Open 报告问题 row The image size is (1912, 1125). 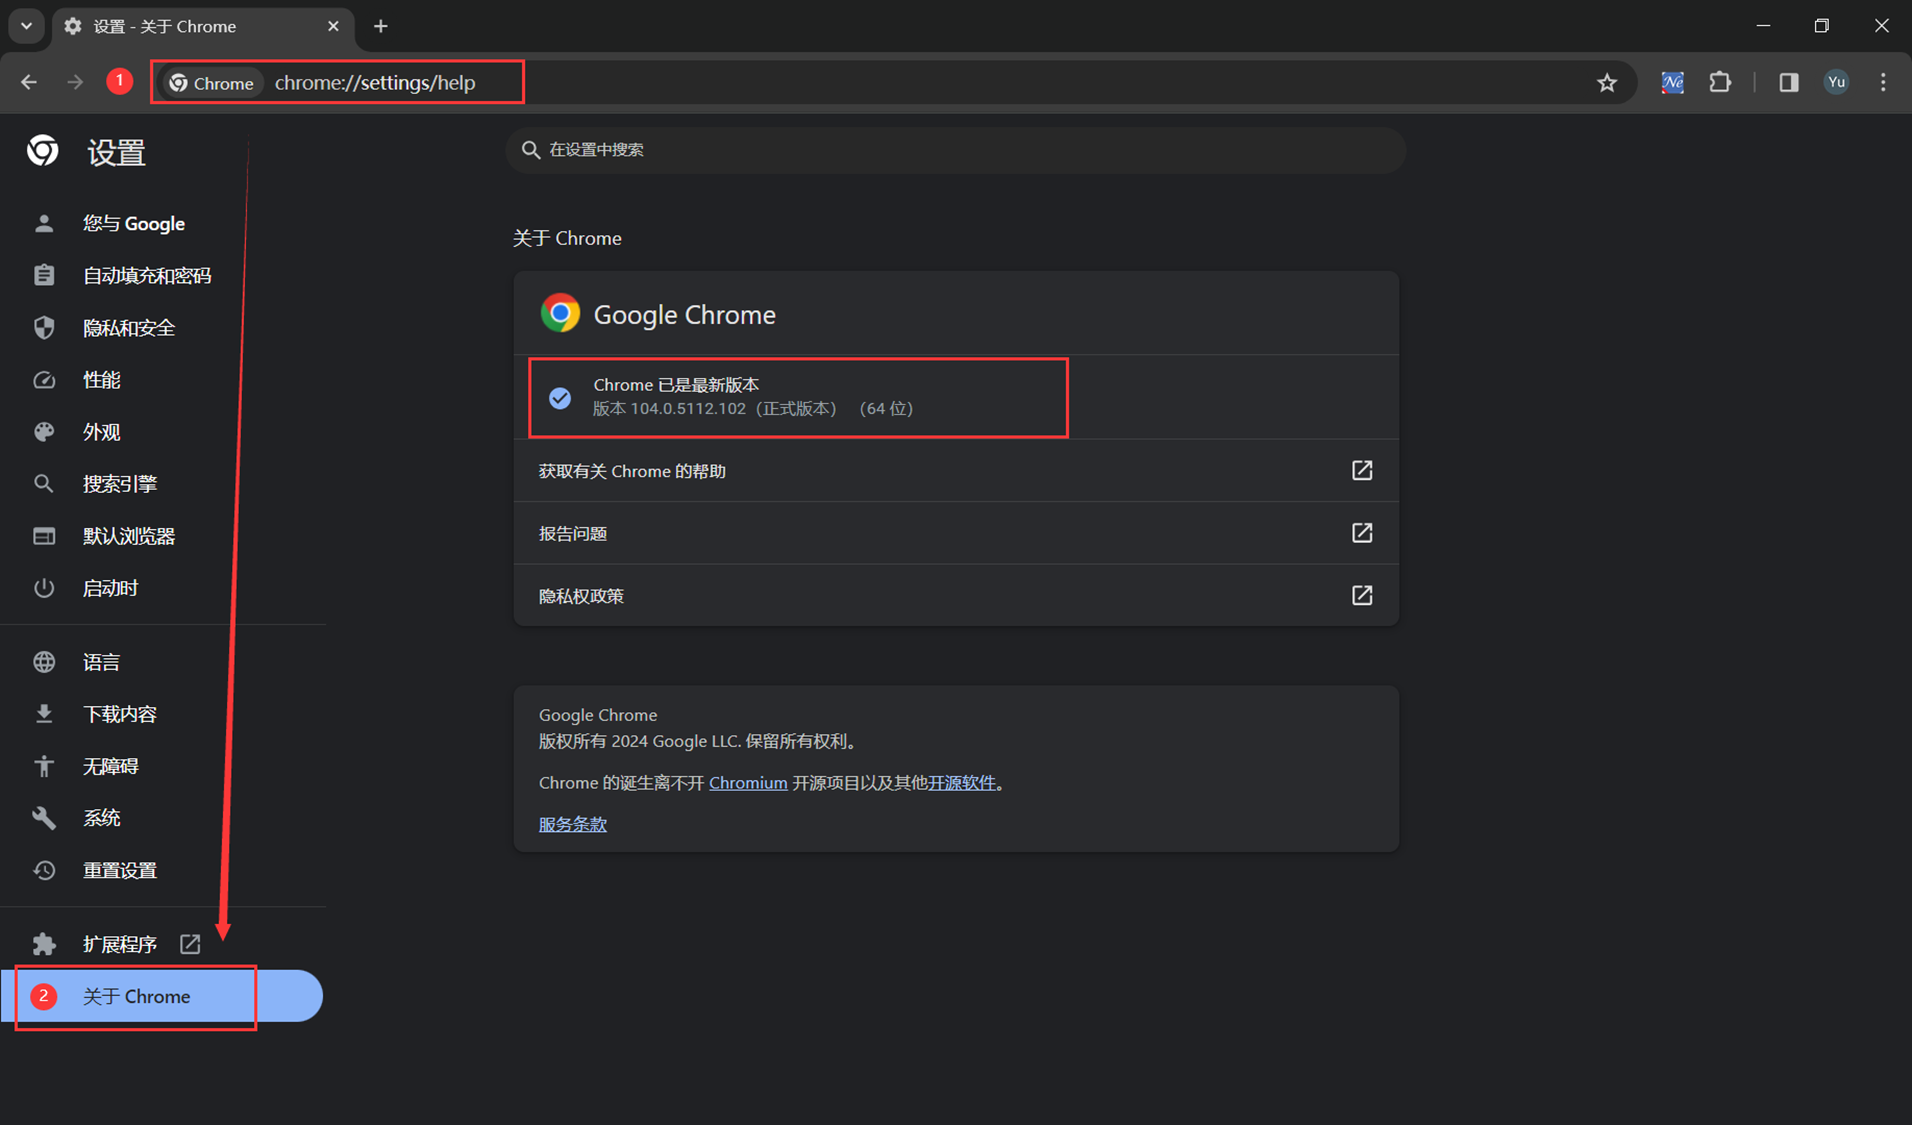coord(956,533)
